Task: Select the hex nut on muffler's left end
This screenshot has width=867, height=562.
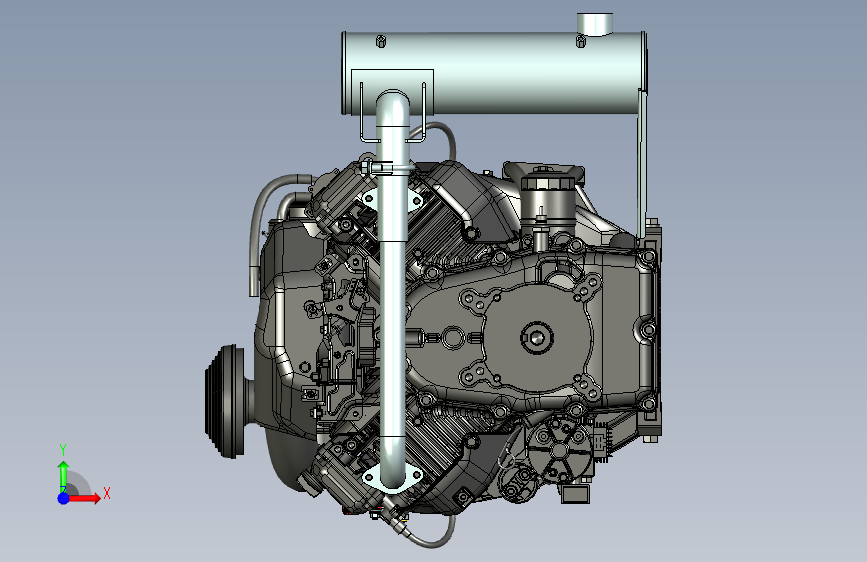Action: coord(380,41)
